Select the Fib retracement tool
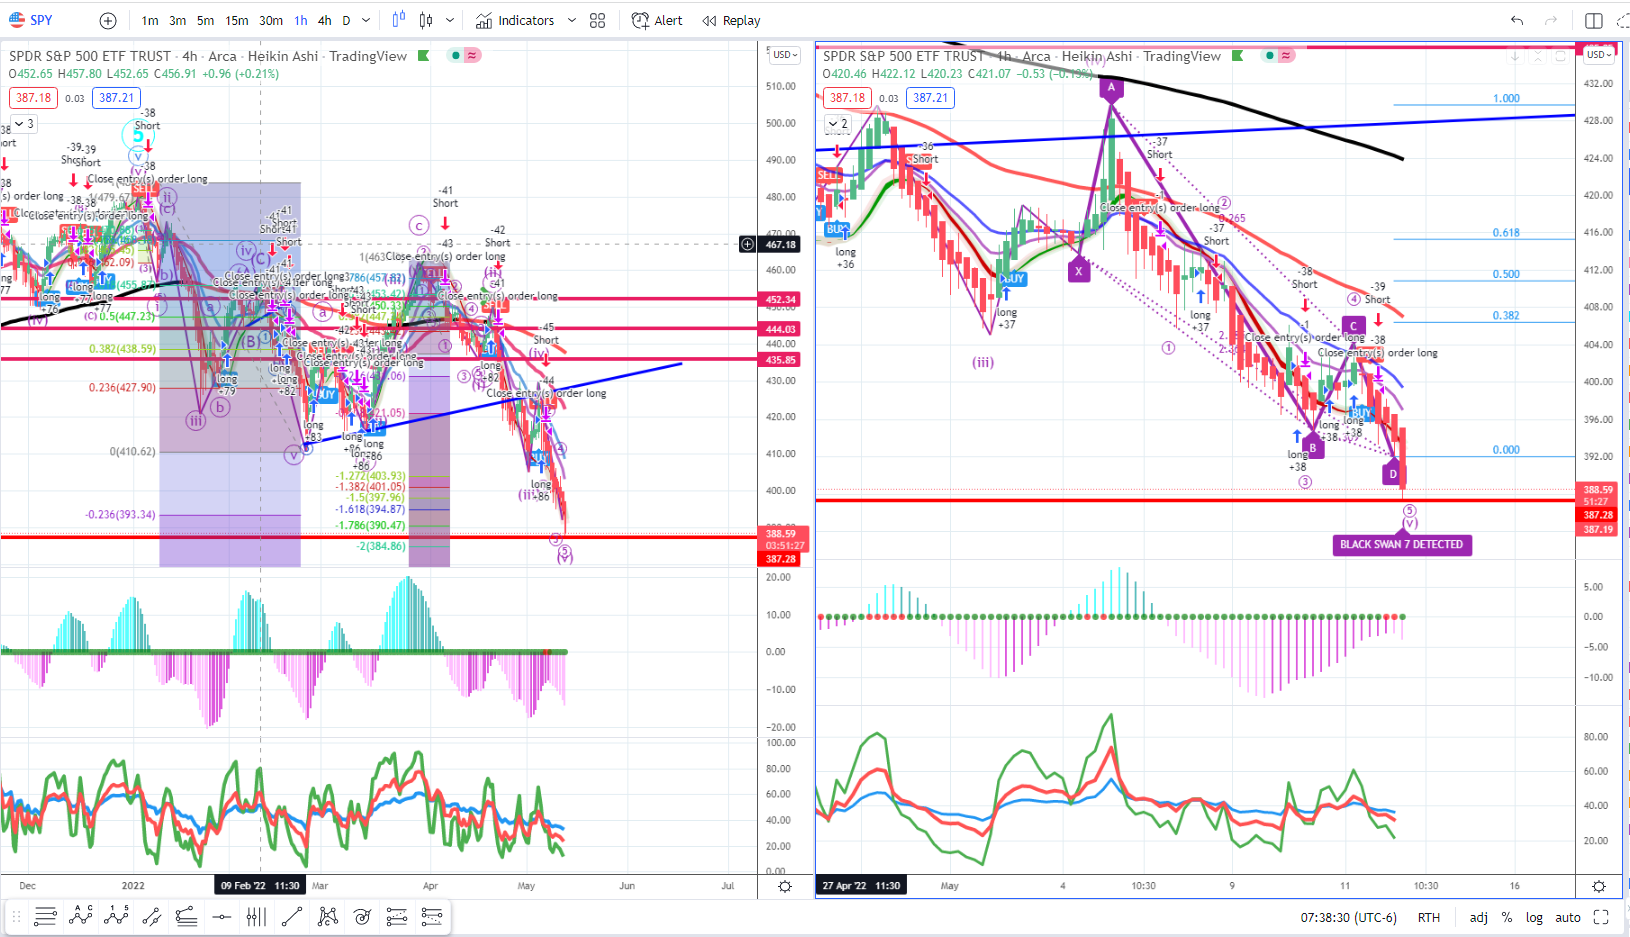 (x=397, y=916)
